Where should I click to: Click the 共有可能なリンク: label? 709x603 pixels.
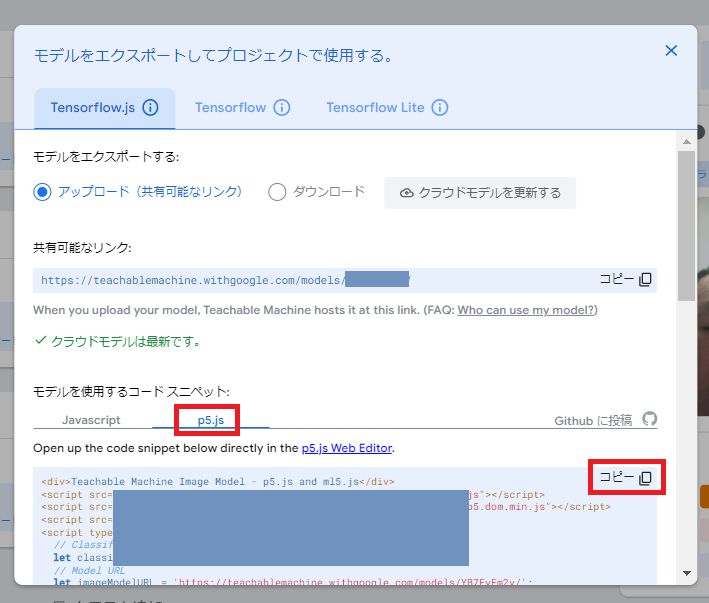(x=82, y=248)
